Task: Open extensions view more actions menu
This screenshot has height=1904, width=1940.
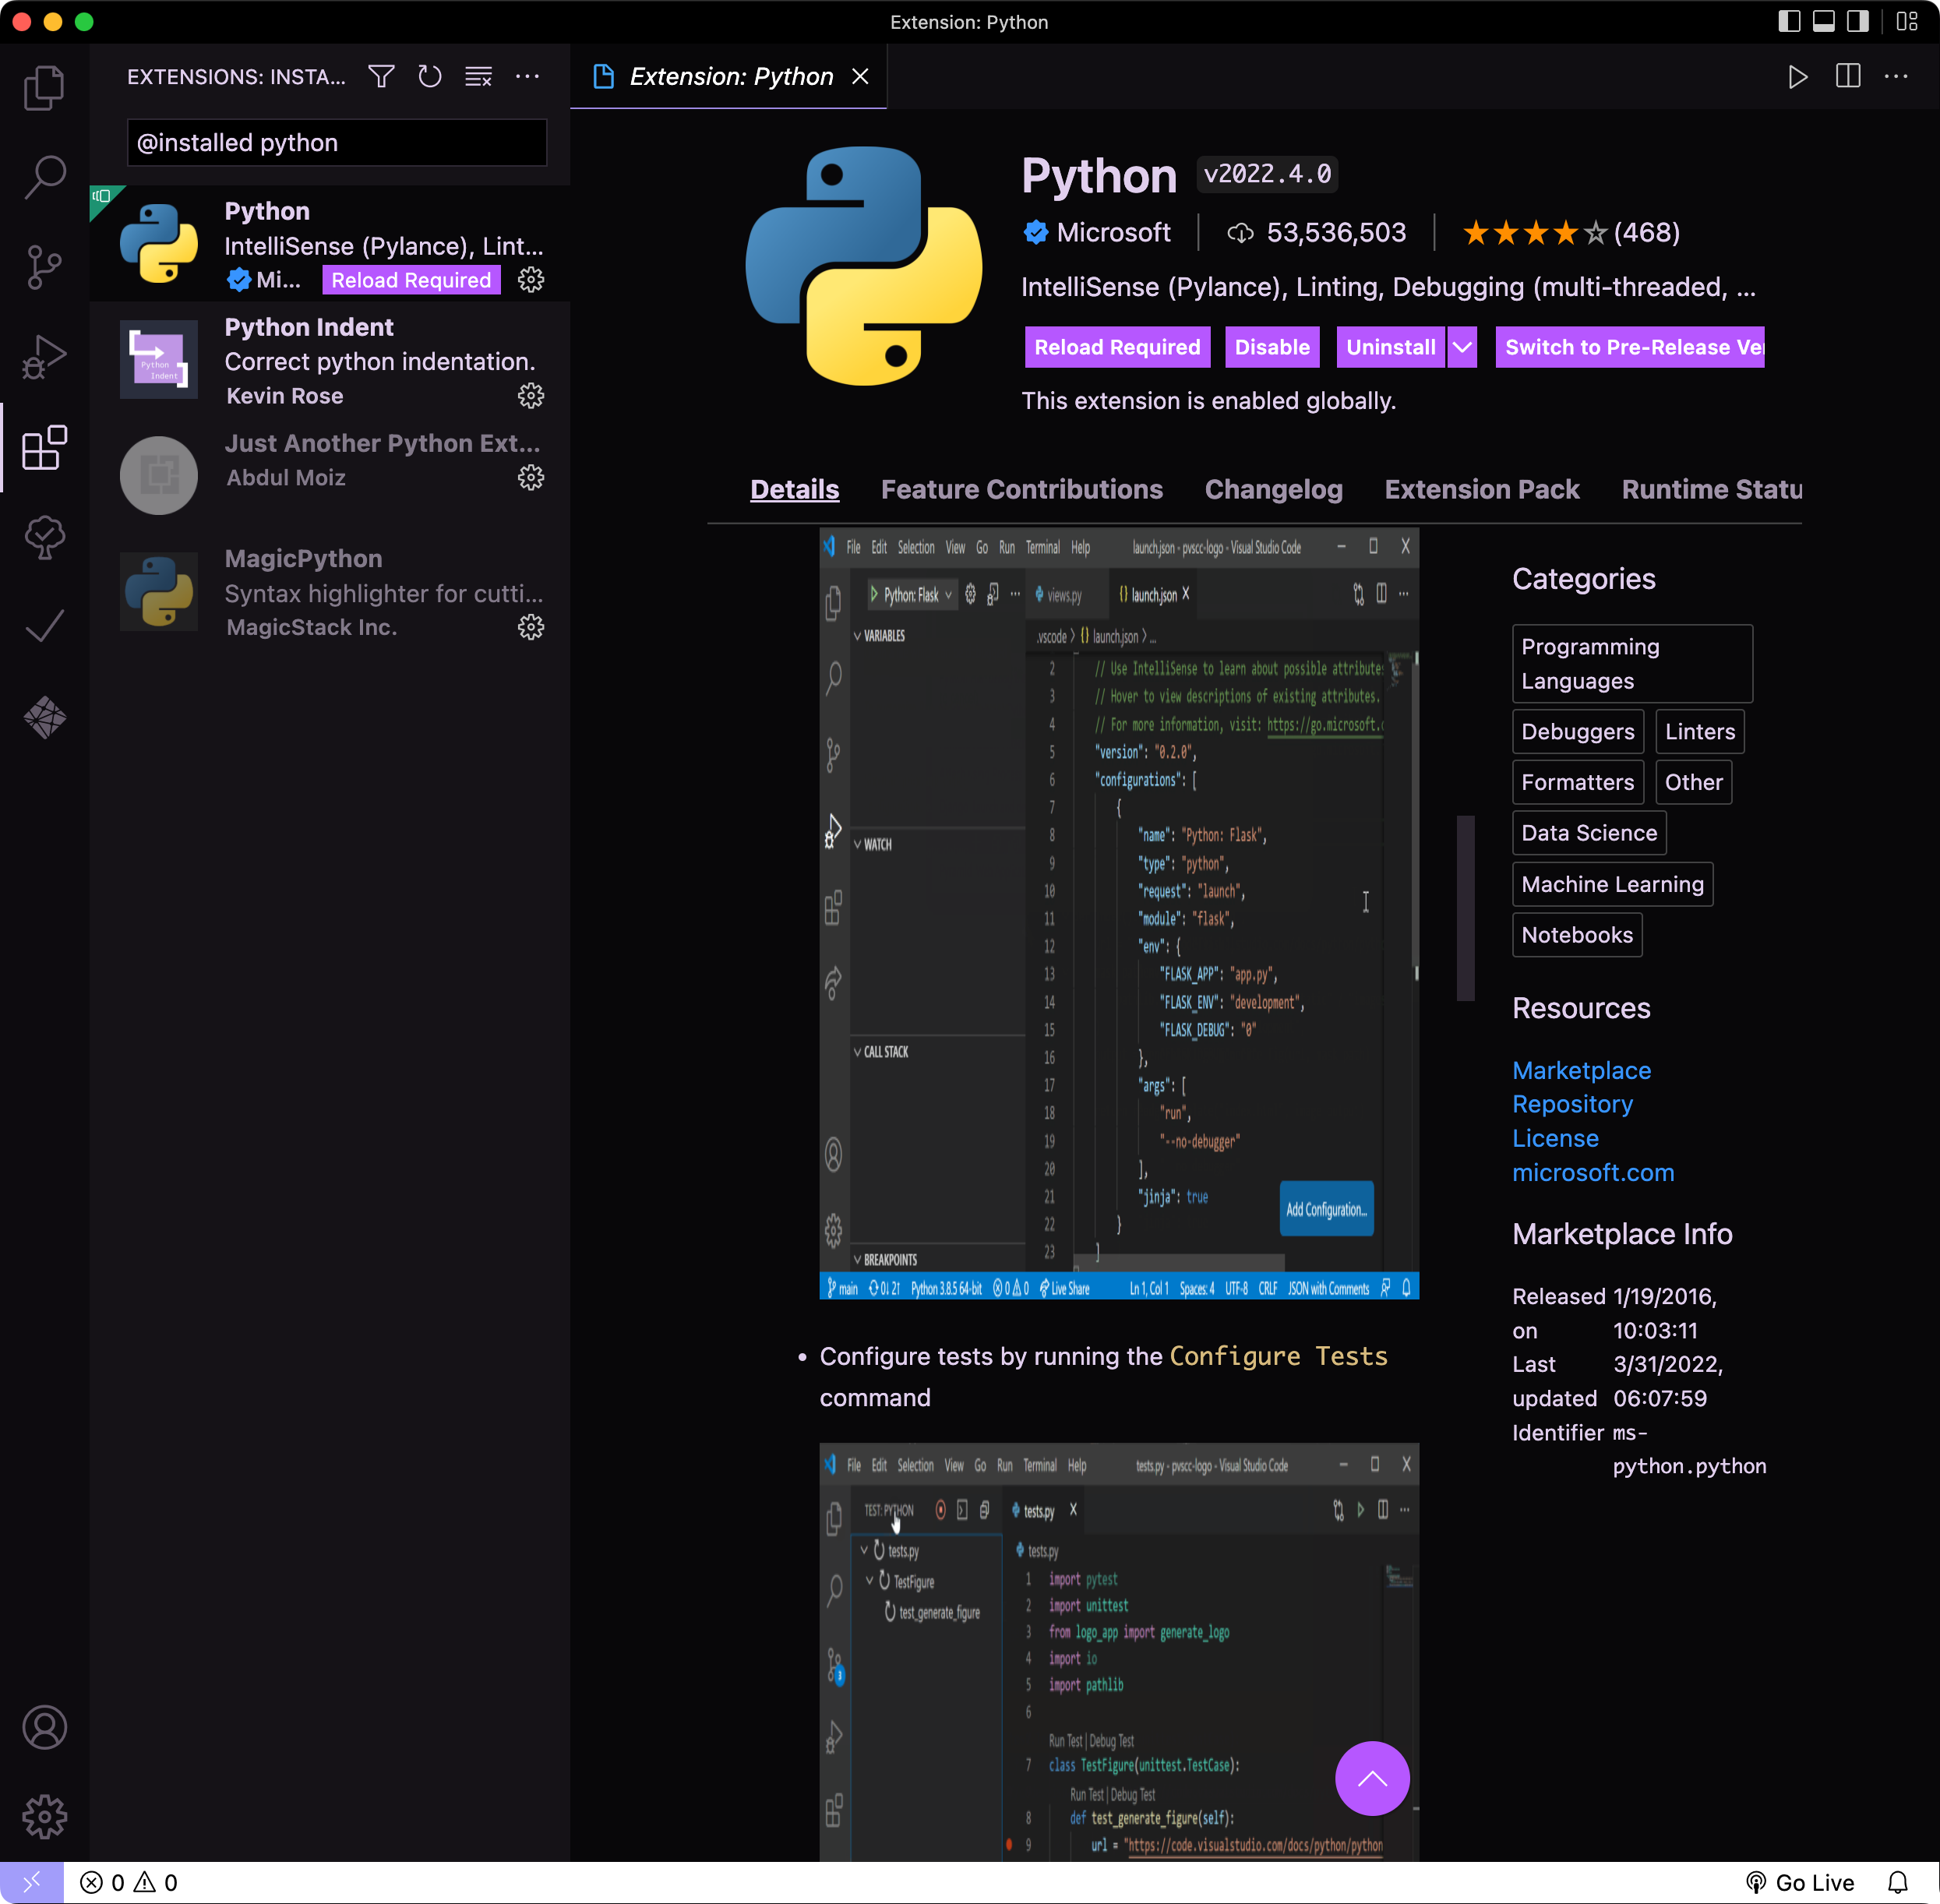Action: tap(527, 76)
